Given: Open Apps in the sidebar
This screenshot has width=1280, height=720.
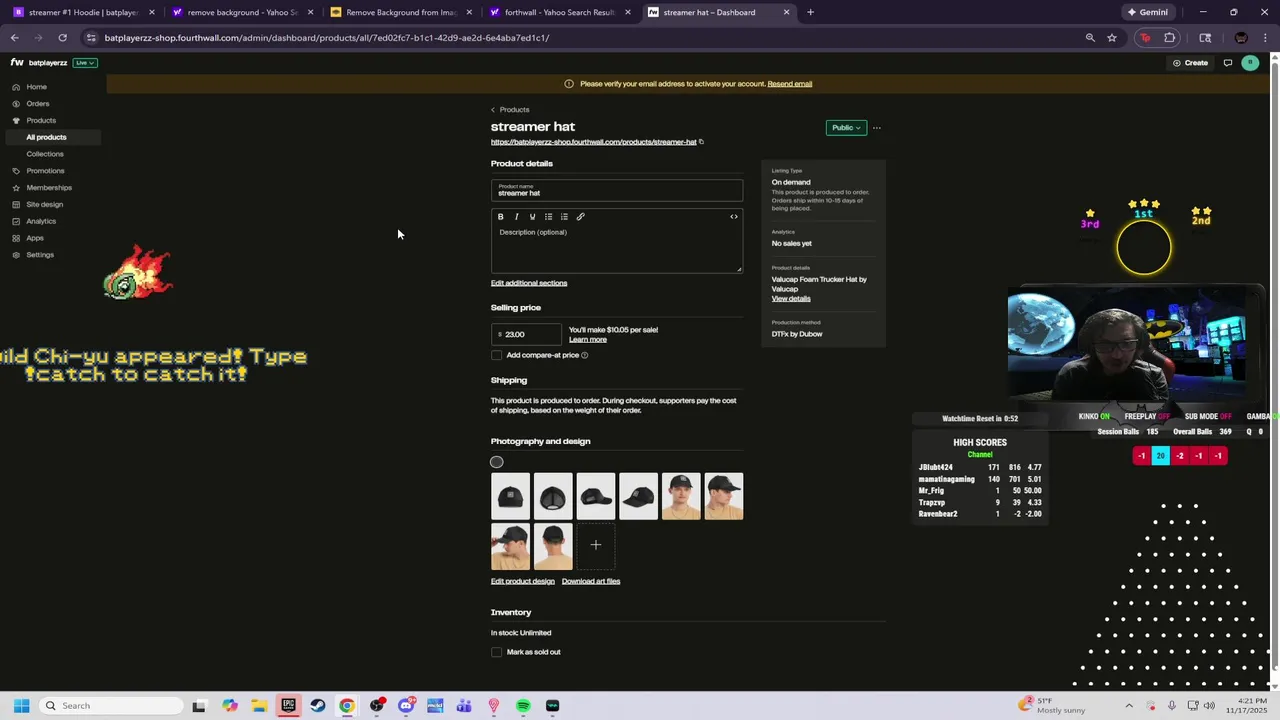Looking at the screenshot, I should pos(35,238).
